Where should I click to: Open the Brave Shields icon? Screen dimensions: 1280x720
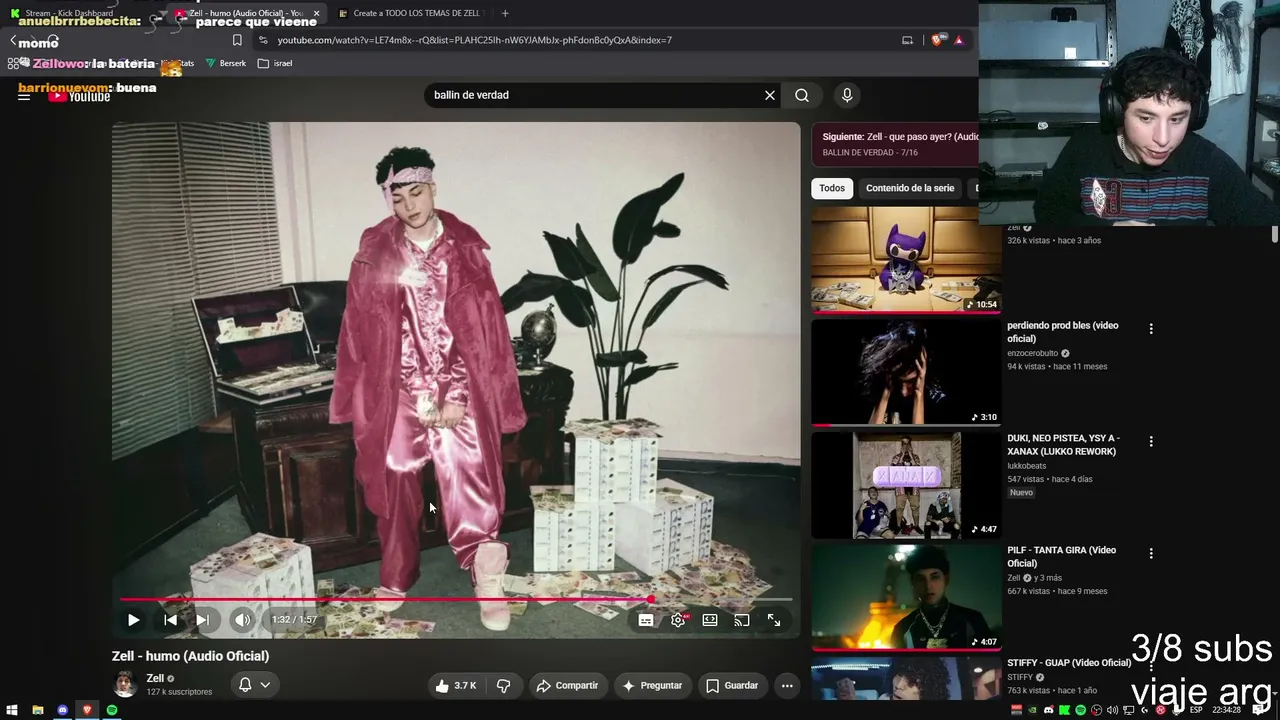pos(937,40)
